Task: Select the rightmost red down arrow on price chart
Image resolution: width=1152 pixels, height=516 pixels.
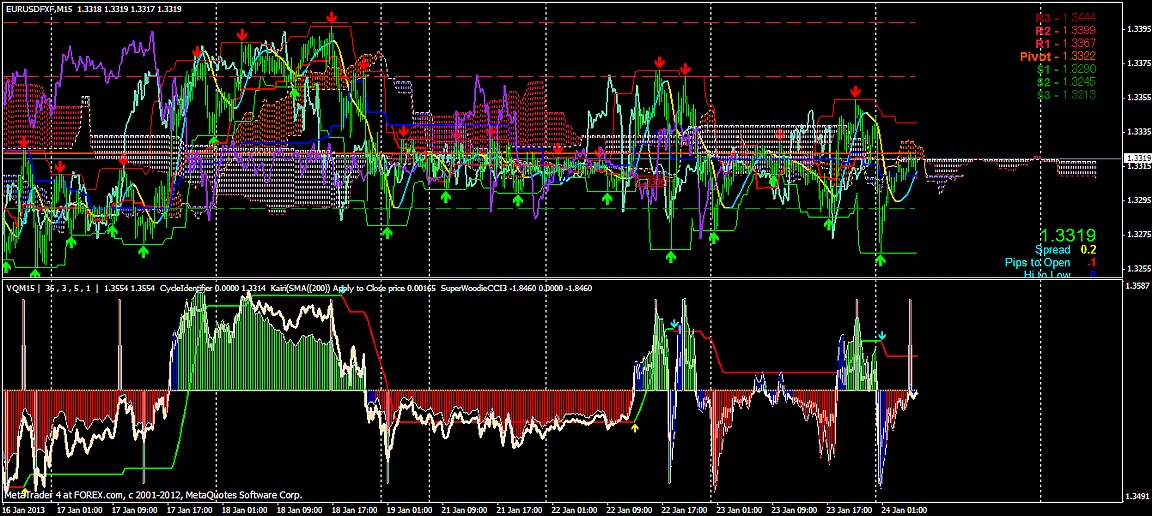Action: pyautogui.click(x=856, y=92)
